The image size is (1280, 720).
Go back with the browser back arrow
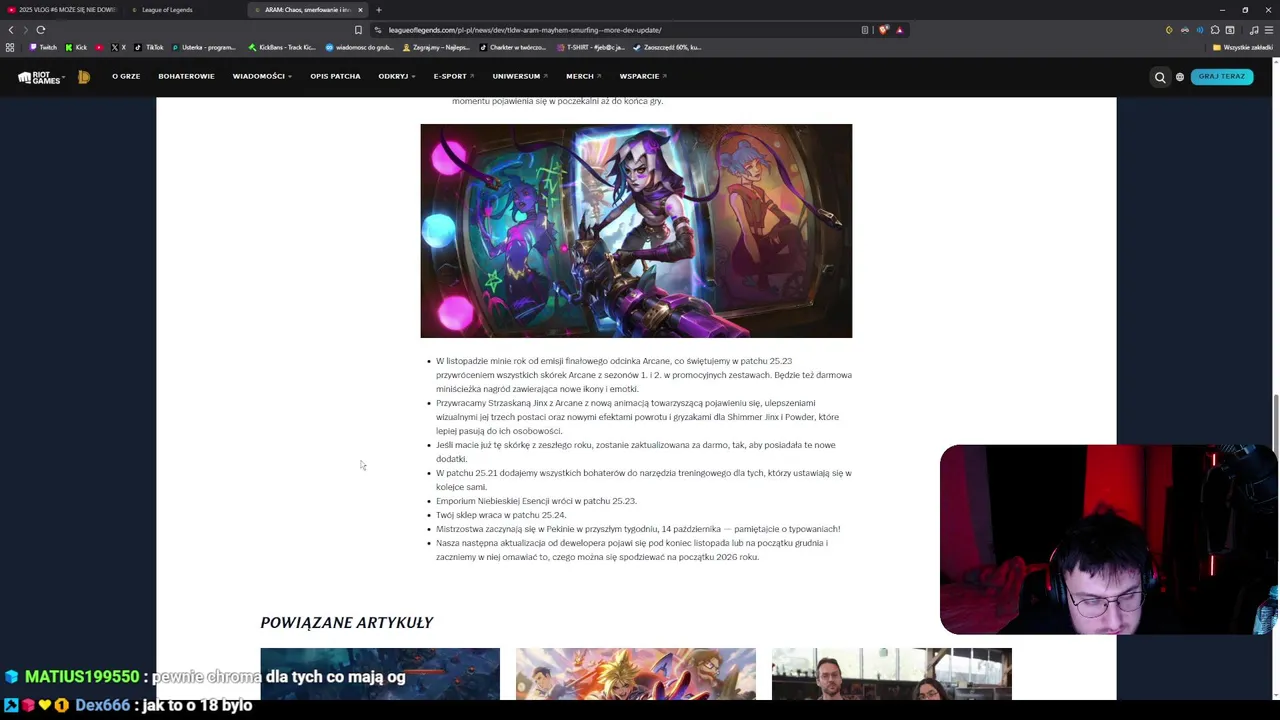(x=11, y=30)
